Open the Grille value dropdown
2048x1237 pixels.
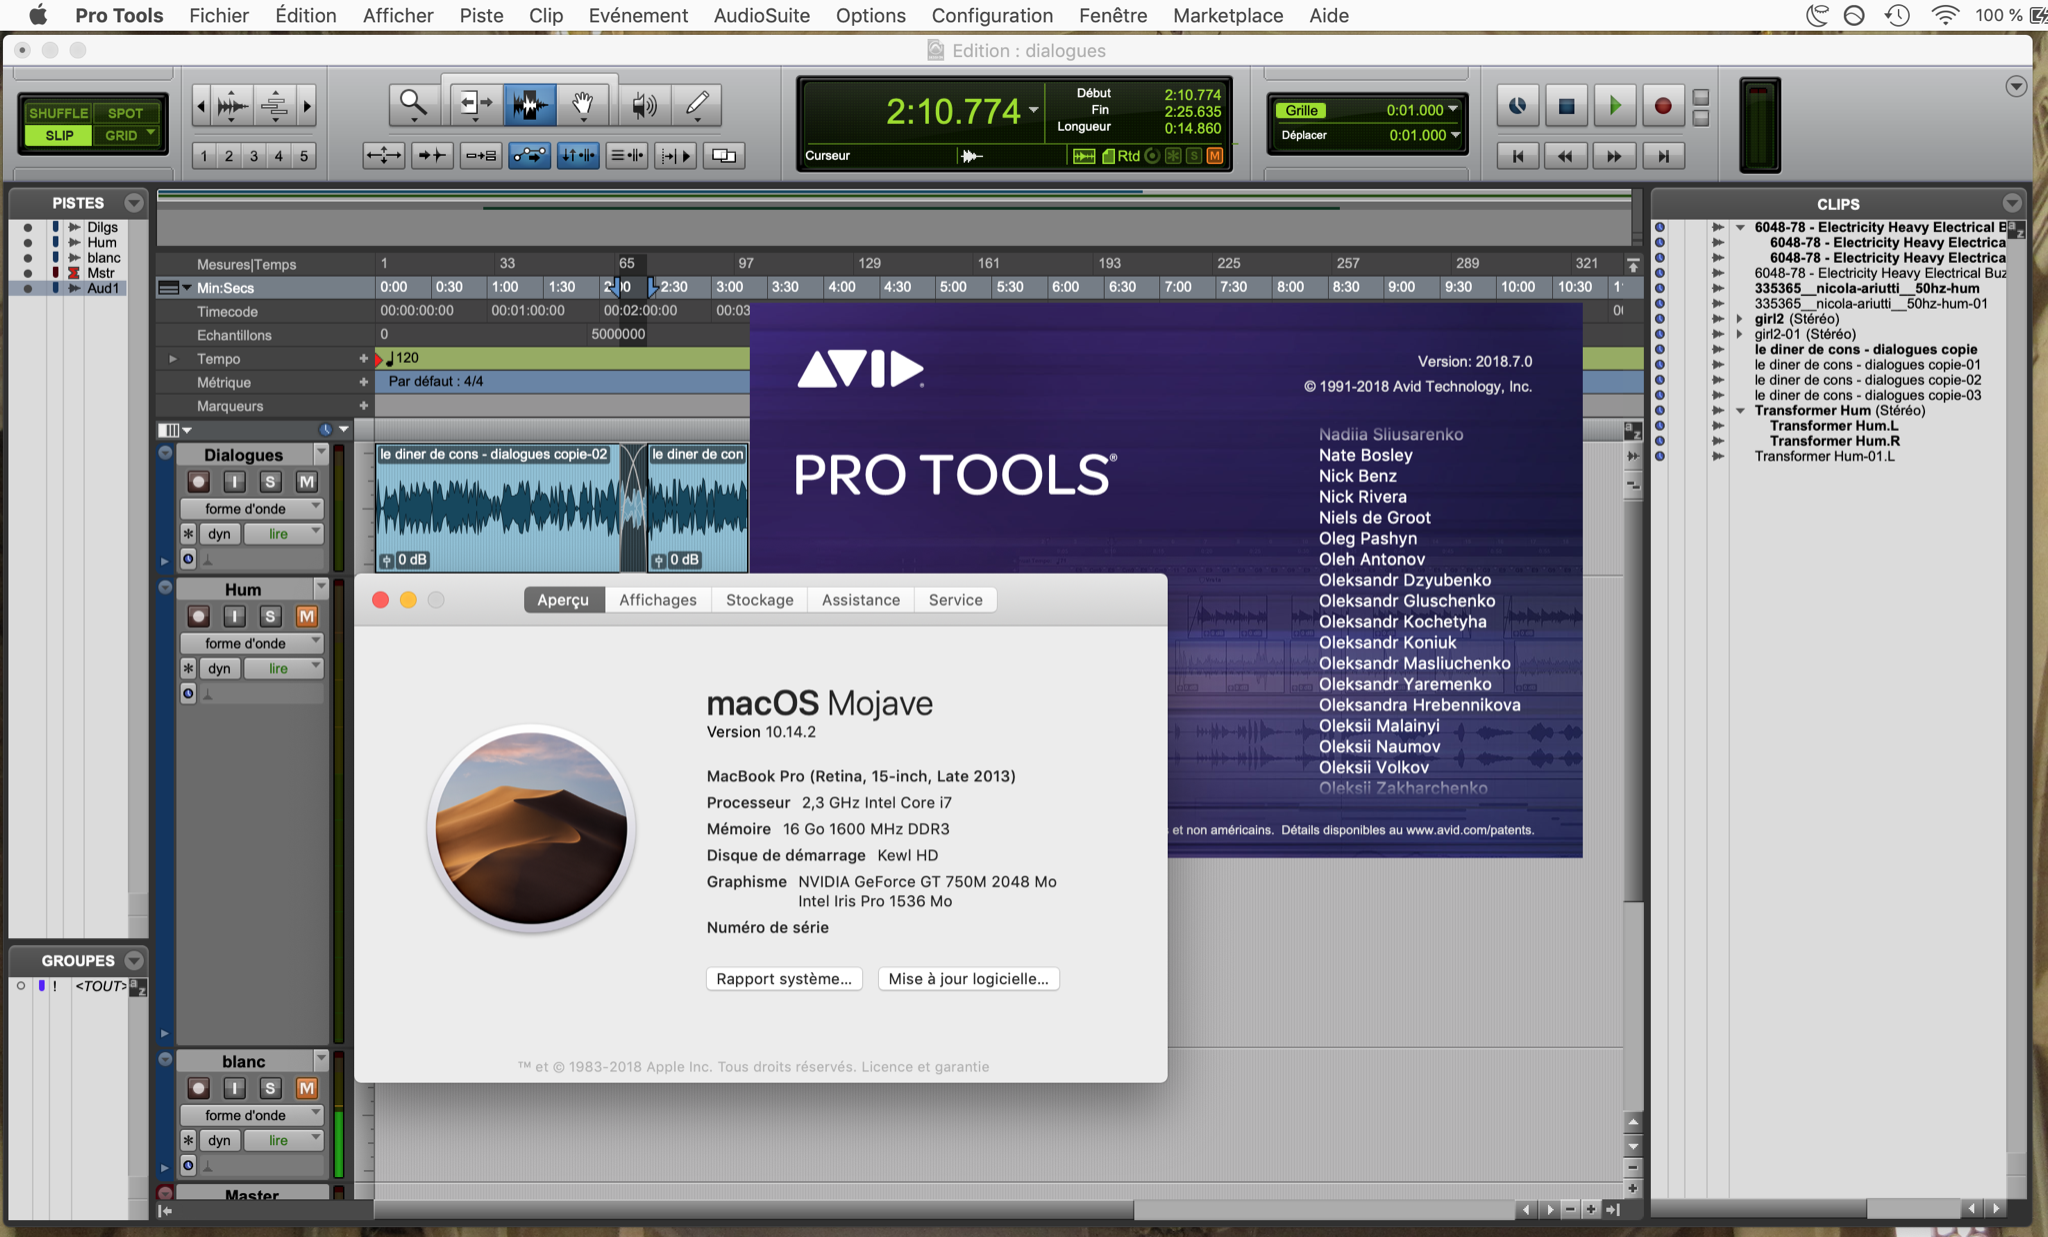pos(1453,110)
